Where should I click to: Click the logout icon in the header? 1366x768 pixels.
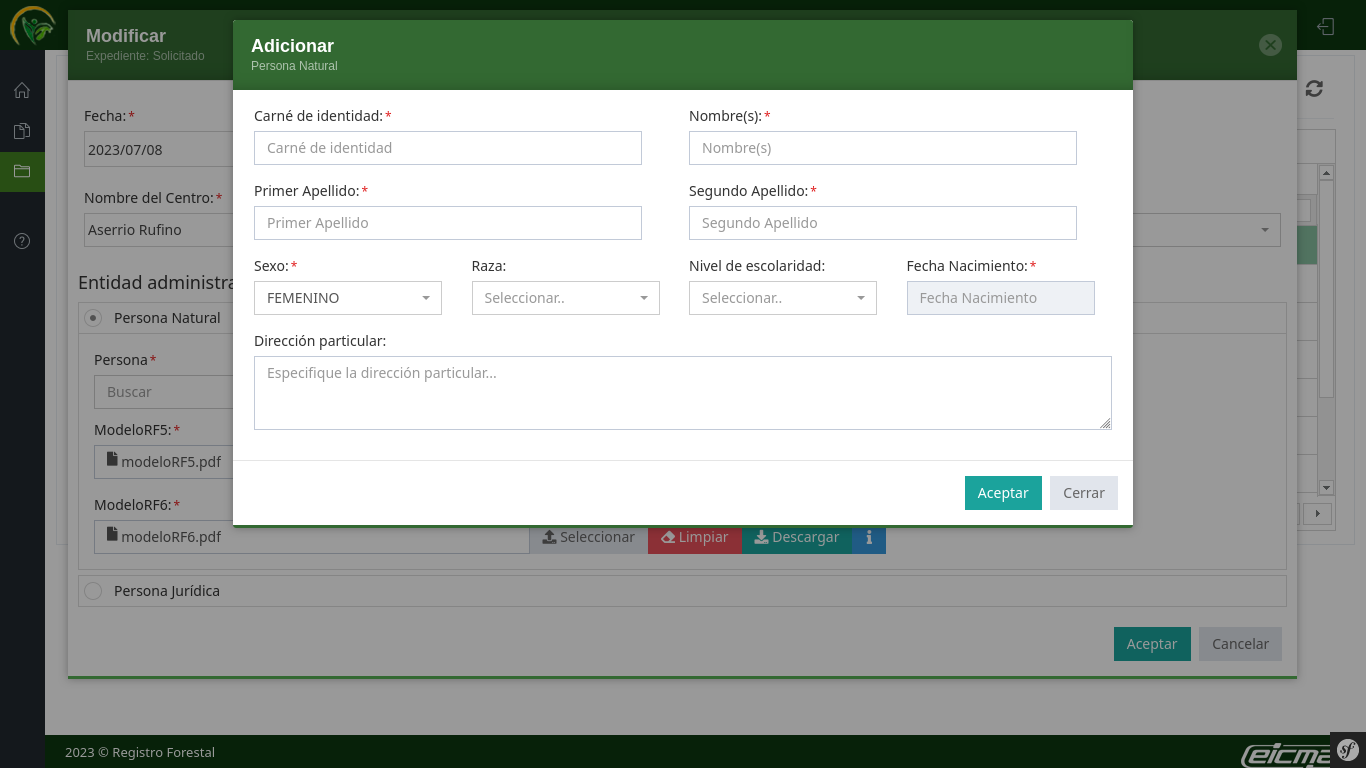click(1326, 26)
